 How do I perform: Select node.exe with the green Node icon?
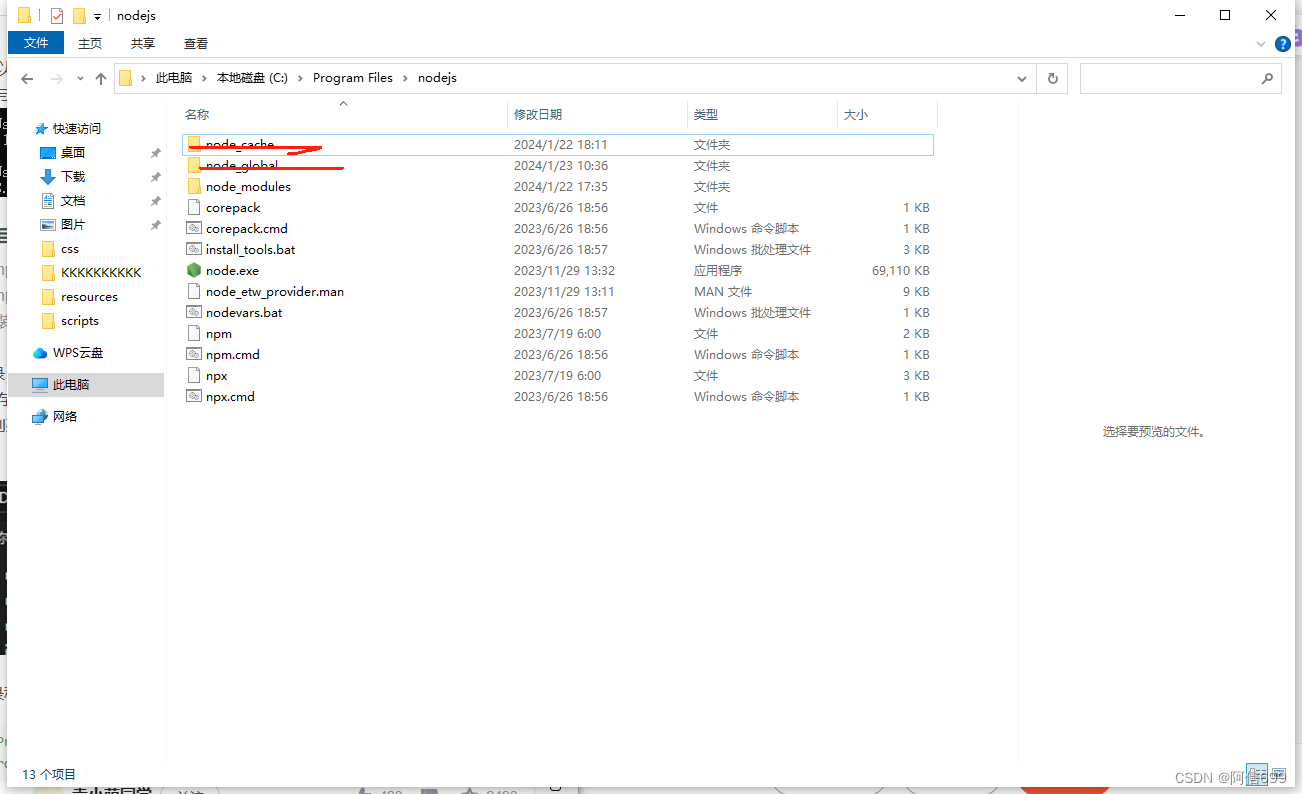pos(232,270)
